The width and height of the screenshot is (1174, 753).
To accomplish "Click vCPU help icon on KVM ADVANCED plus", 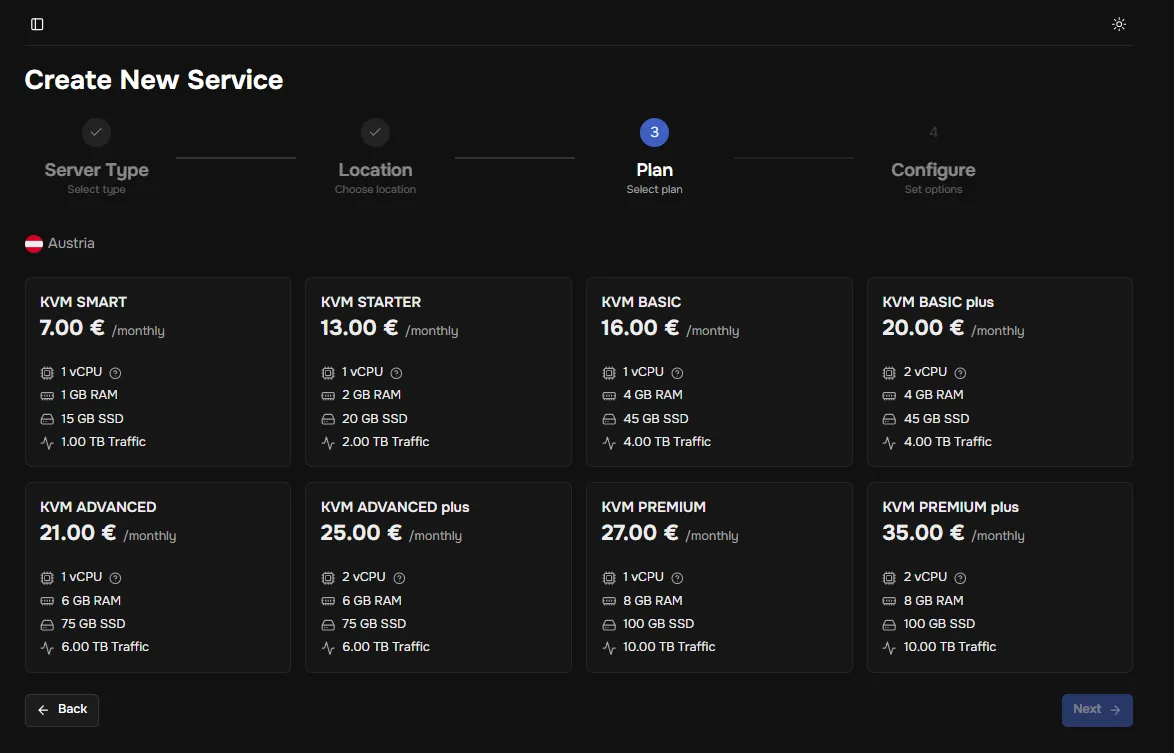I will (399, 578).
